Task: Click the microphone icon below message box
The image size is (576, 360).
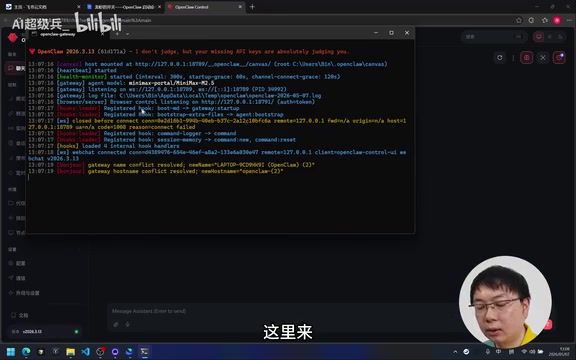Action: tap(127, 324)
